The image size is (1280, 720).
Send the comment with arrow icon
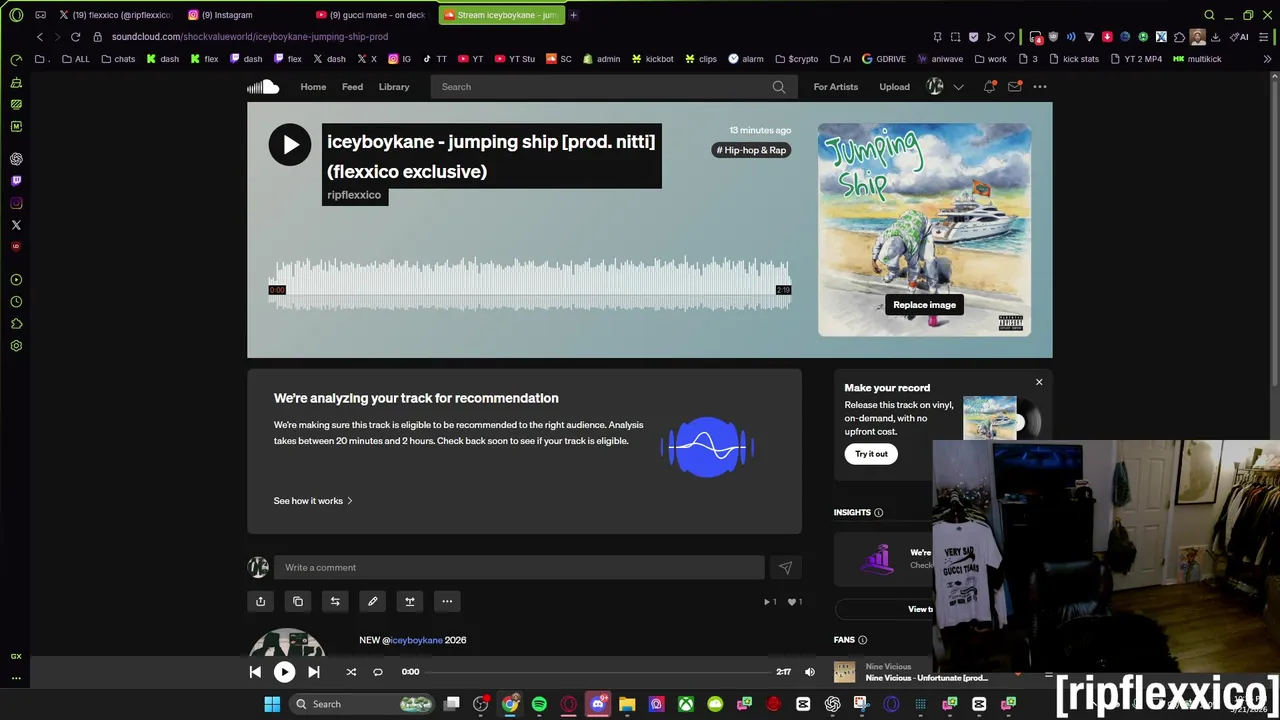tap(785, 567)
